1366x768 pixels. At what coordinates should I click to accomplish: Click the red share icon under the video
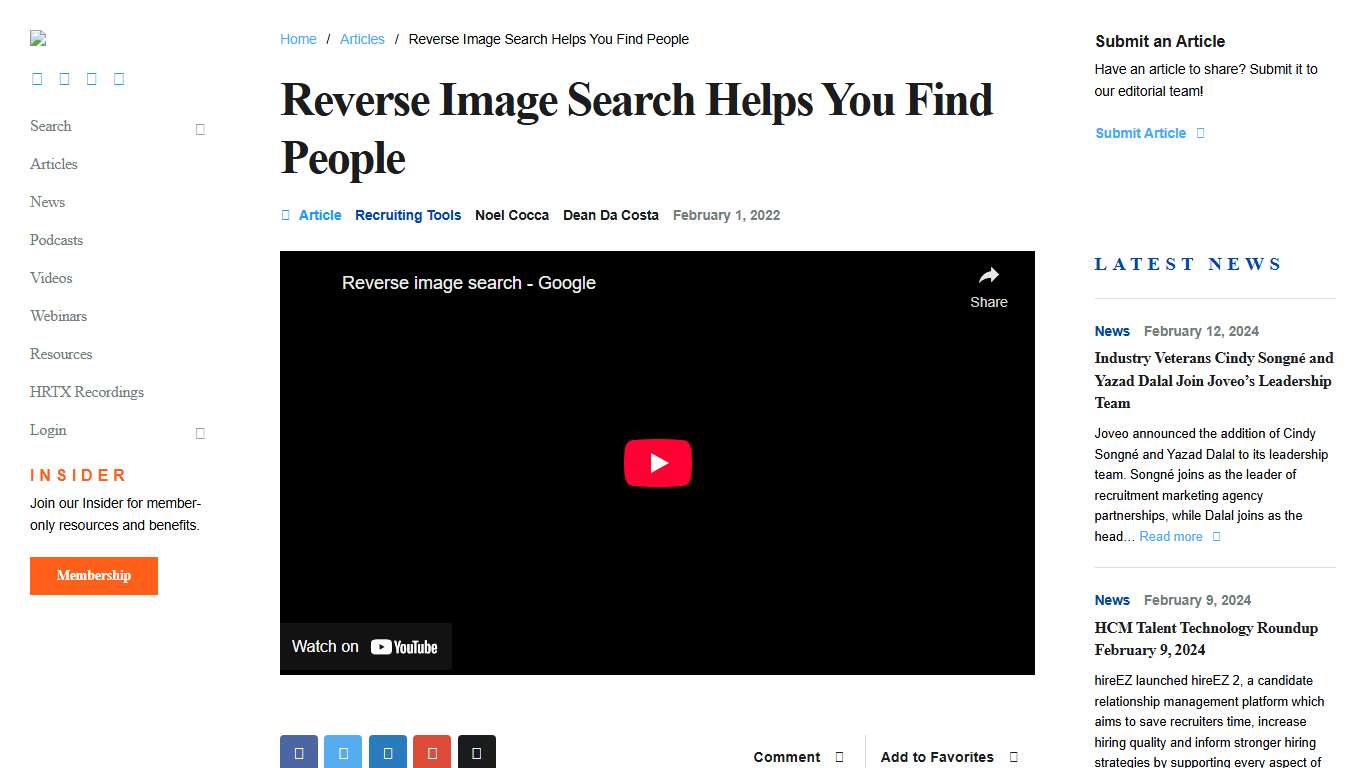(x=432, y=751)
